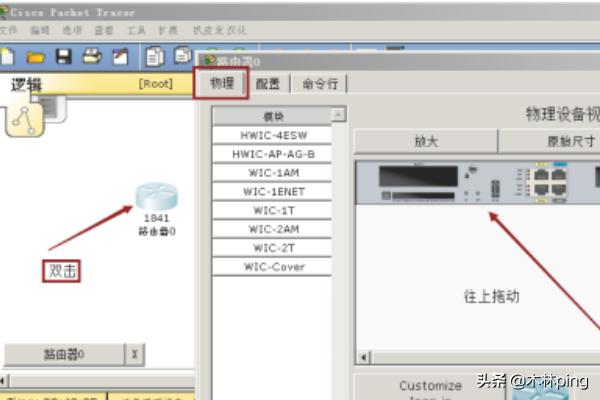The image size is (600, 400).
Task: Click the 路由器0 button in main window
Action: click(64, 354)
